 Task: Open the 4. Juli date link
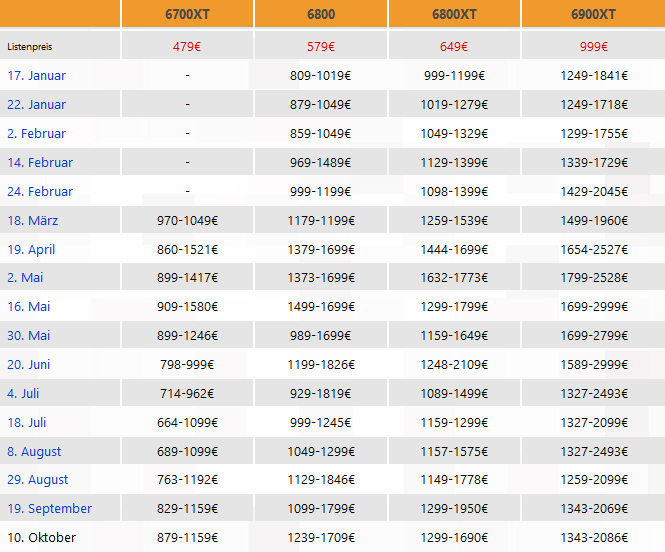click(x=23, y=393)
